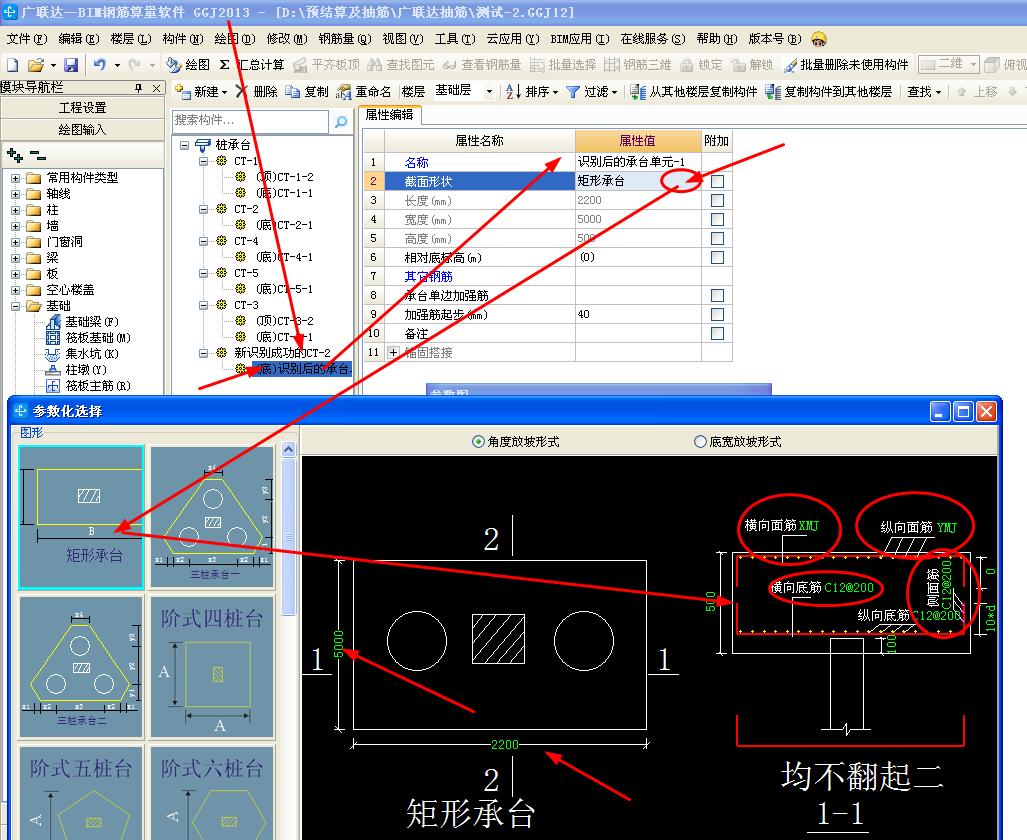Open the BIM应用(I) menu

(x=580, y=39)
